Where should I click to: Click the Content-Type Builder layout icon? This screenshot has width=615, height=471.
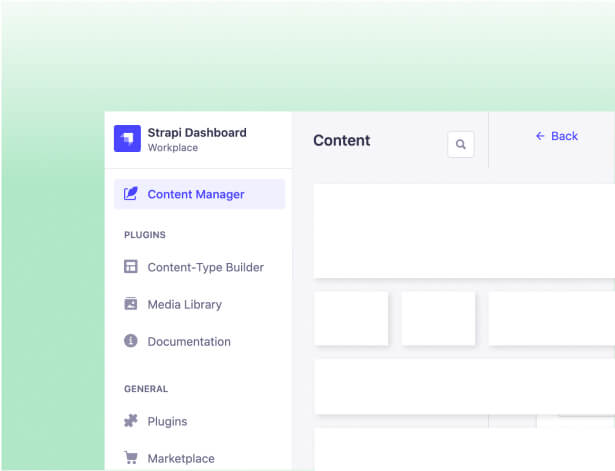[x=131, y=267]
